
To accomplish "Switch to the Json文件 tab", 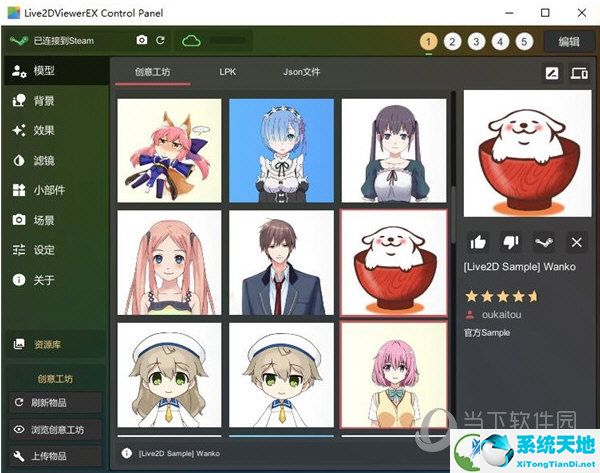I will [x=302, y=72].
